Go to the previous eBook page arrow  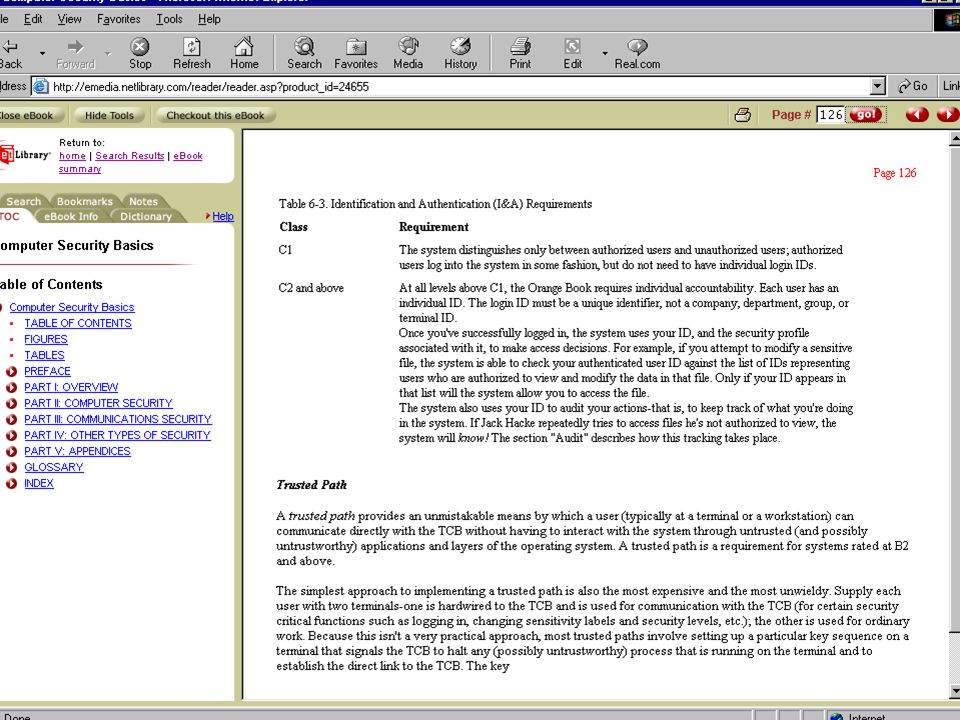point(917,114)
